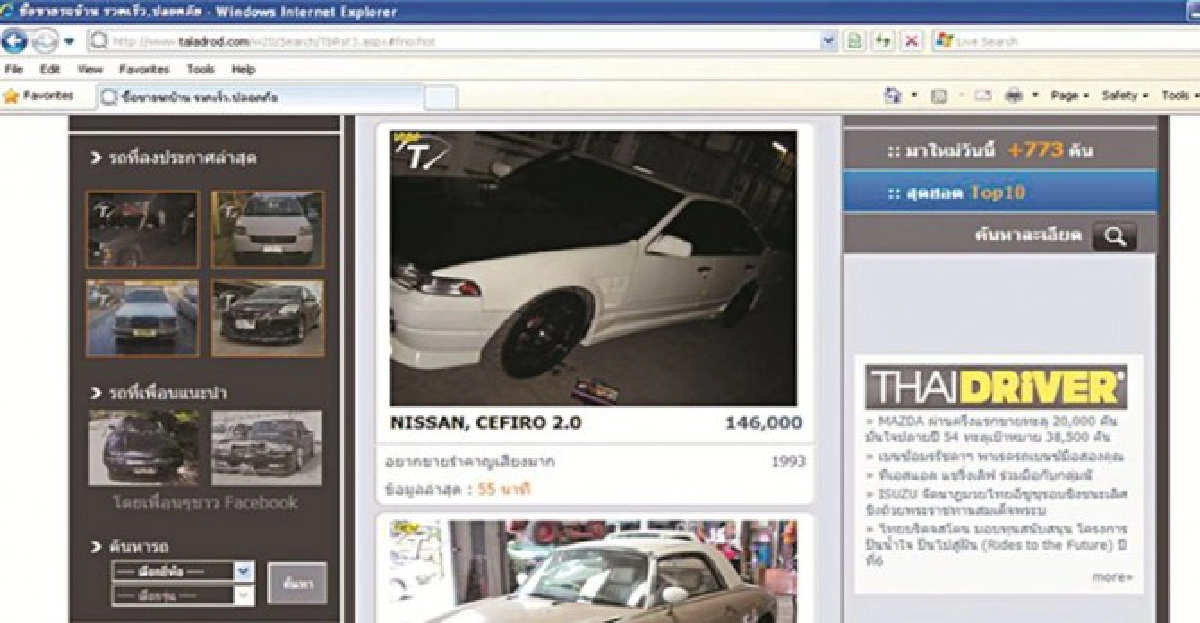The width and height of the screenshot is (1200, 623).
Task: Open the Top10 hottest cars banner
Action: tap(1000, 192)
